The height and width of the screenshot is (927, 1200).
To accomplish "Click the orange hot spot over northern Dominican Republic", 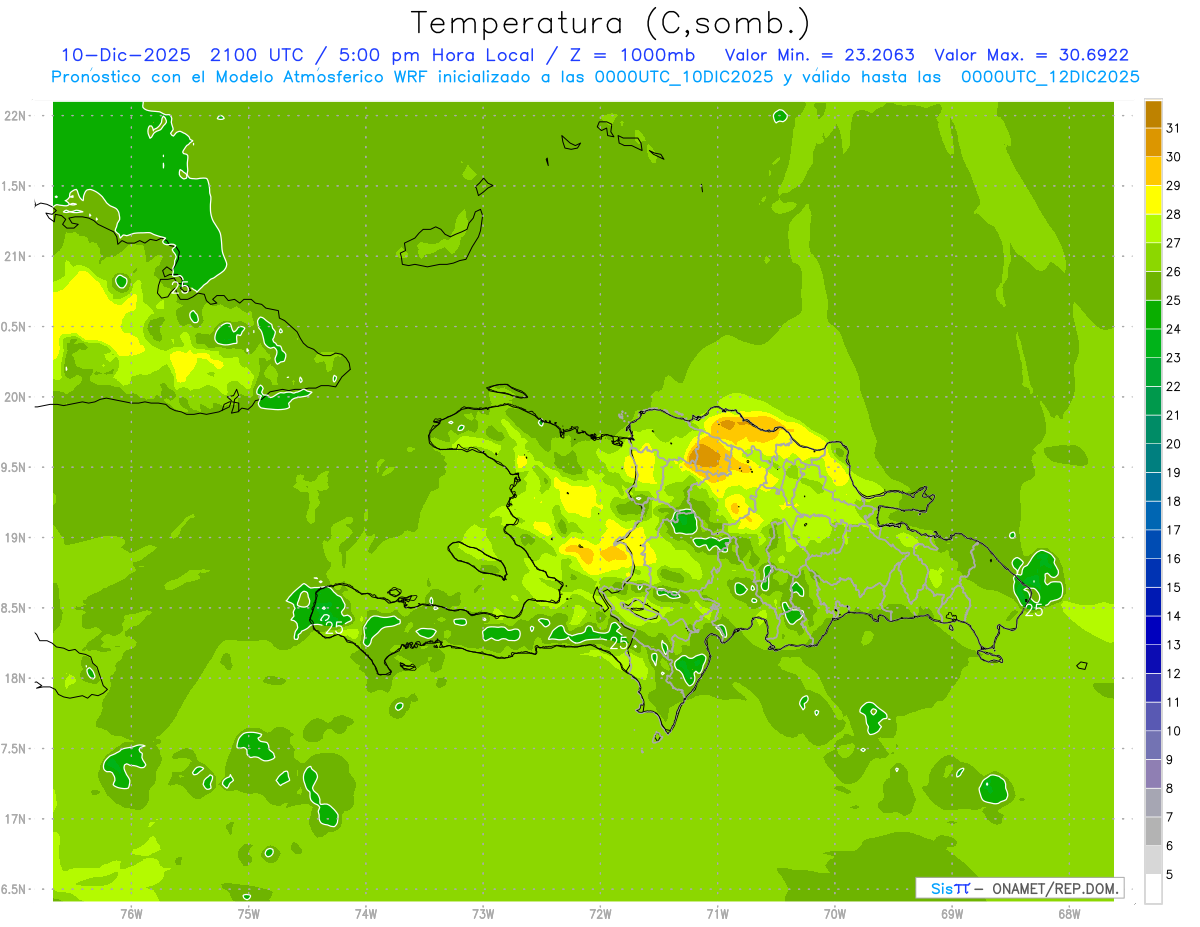I will coord(708,455).
